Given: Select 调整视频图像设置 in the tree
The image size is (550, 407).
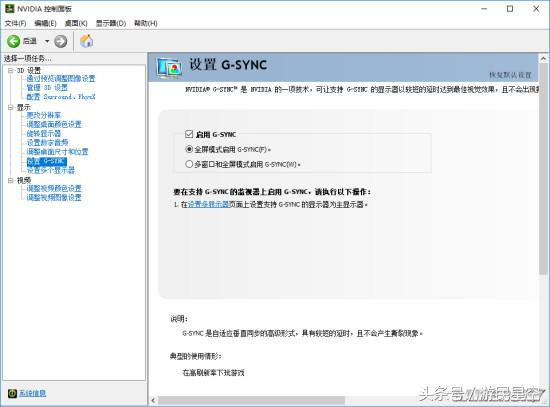Looking at the screenshot, I should click(54, 198).
